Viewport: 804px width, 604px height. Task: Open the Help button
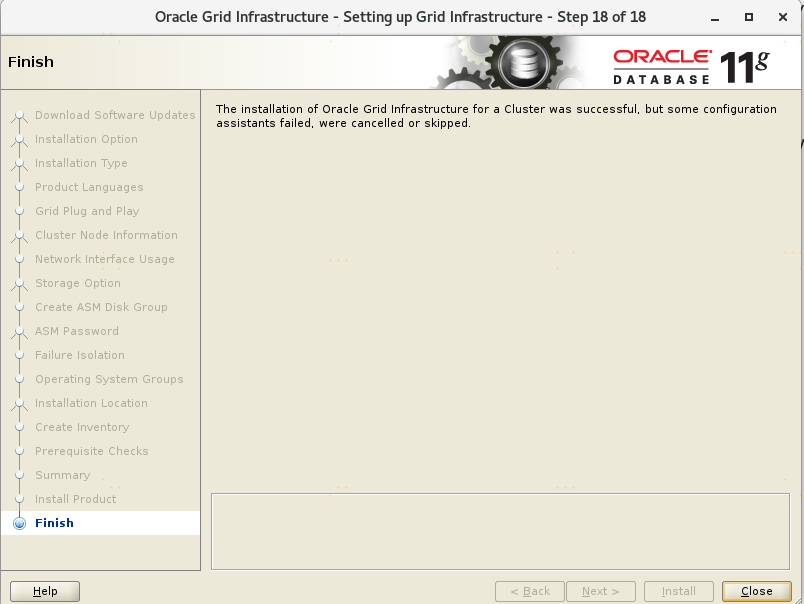[45, 591]
